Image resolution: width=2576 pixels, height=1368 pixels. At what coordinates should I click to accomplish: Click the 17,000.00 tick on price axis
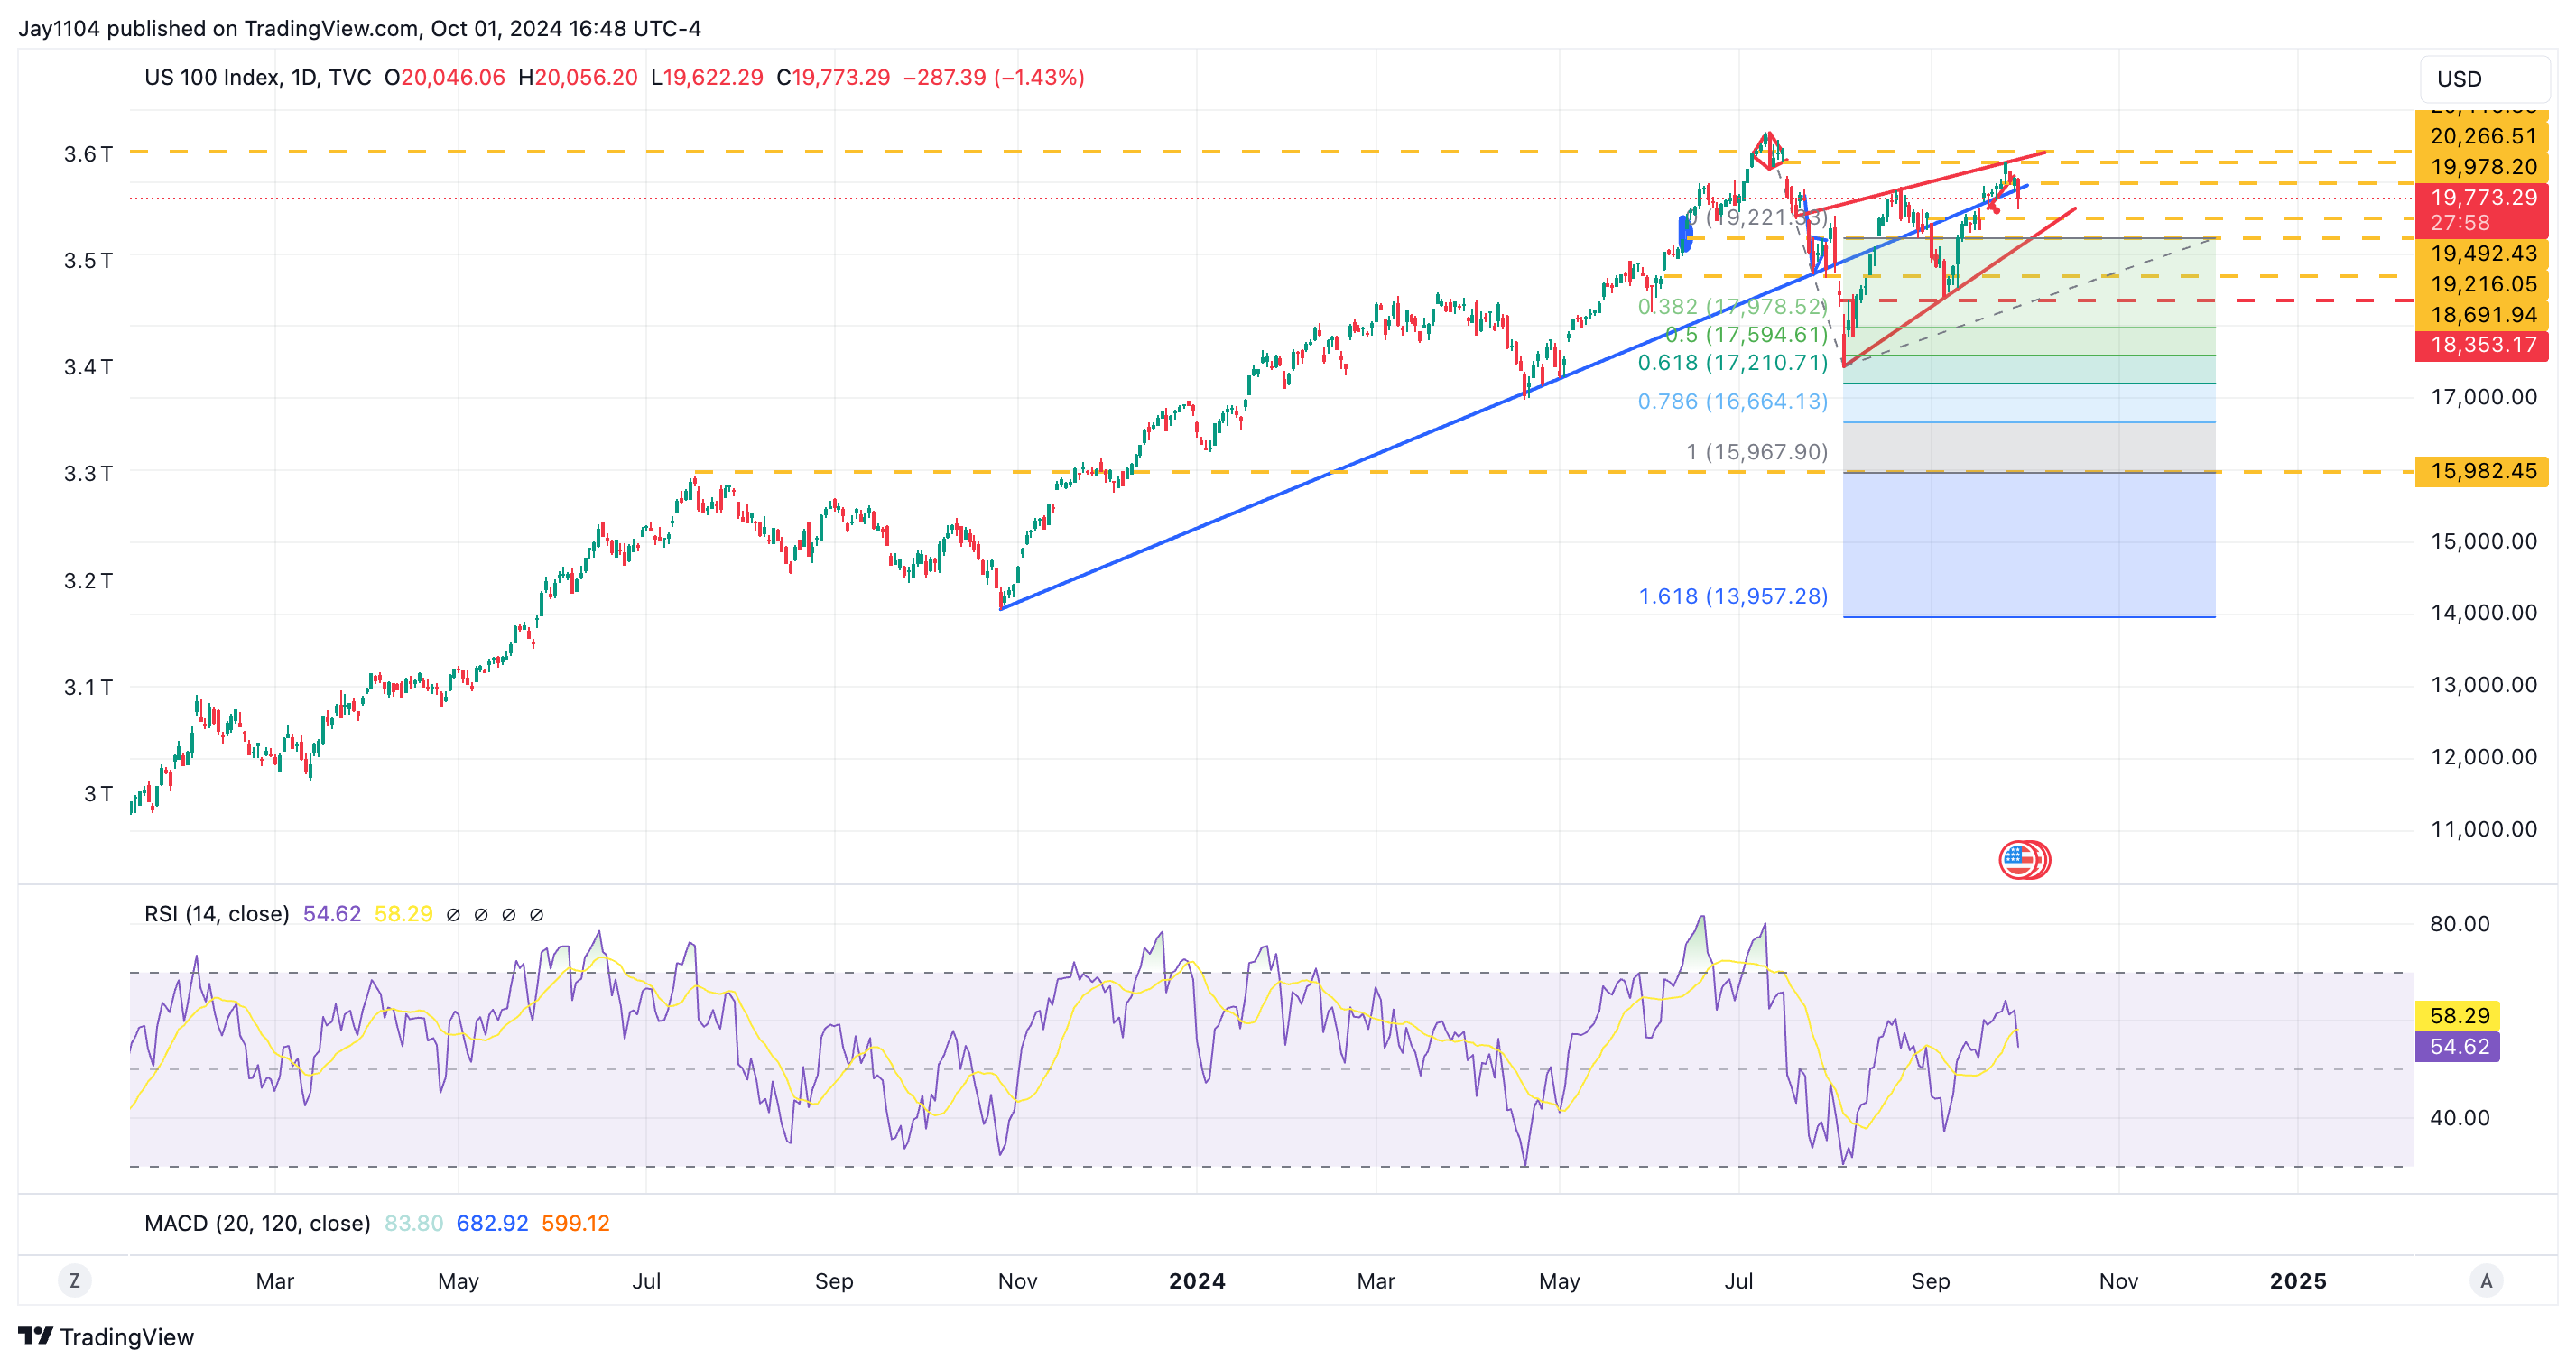pyautogui.click(x=2484, y=397)
